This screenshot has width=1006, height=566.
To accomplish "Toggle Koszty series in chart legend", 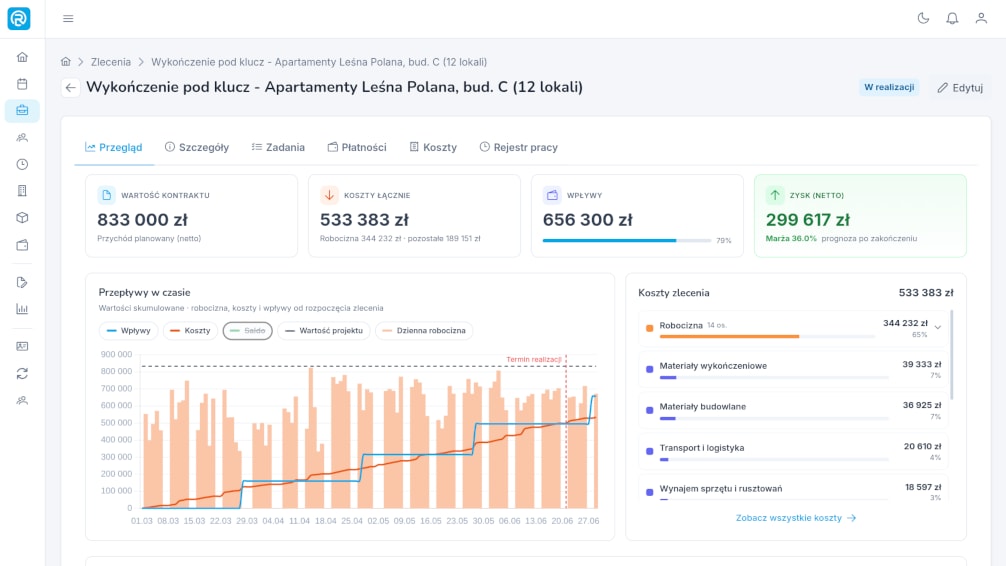I will tap(191, 330).
